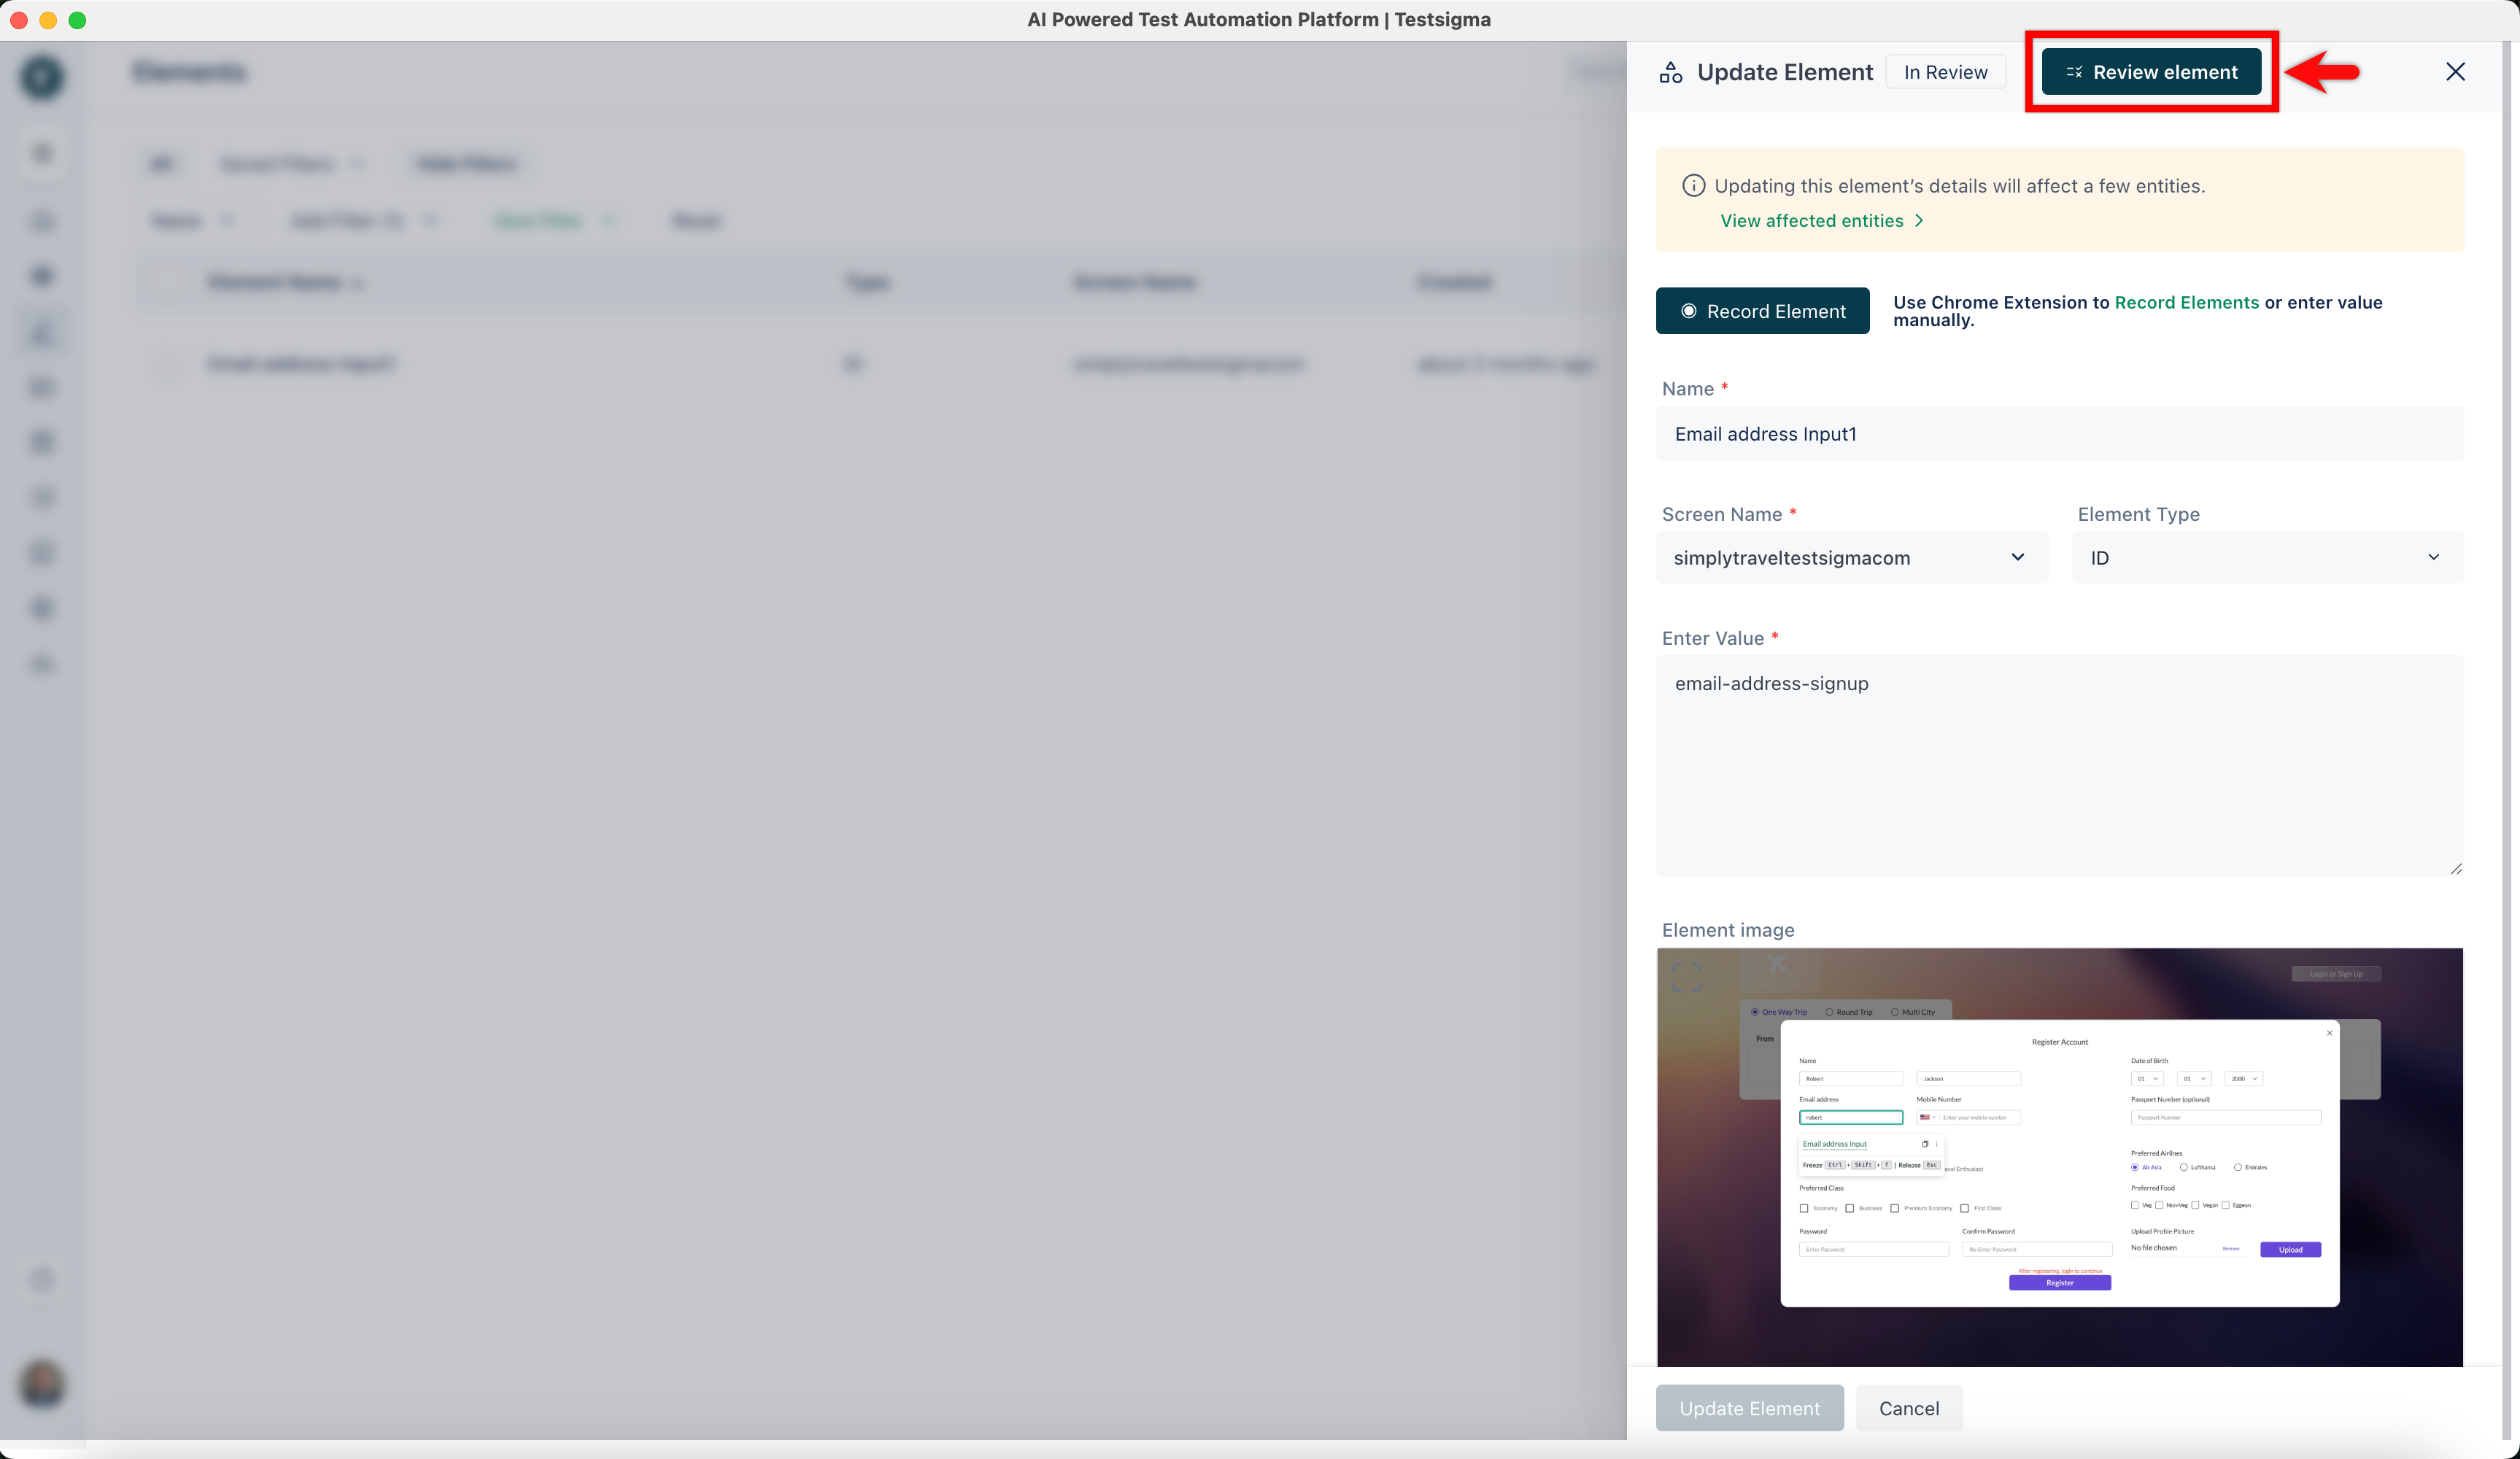The image size is (2520, 1459).
Task: Click the last navigation icon in the left sidebar
Action: (x=42, y=663)
